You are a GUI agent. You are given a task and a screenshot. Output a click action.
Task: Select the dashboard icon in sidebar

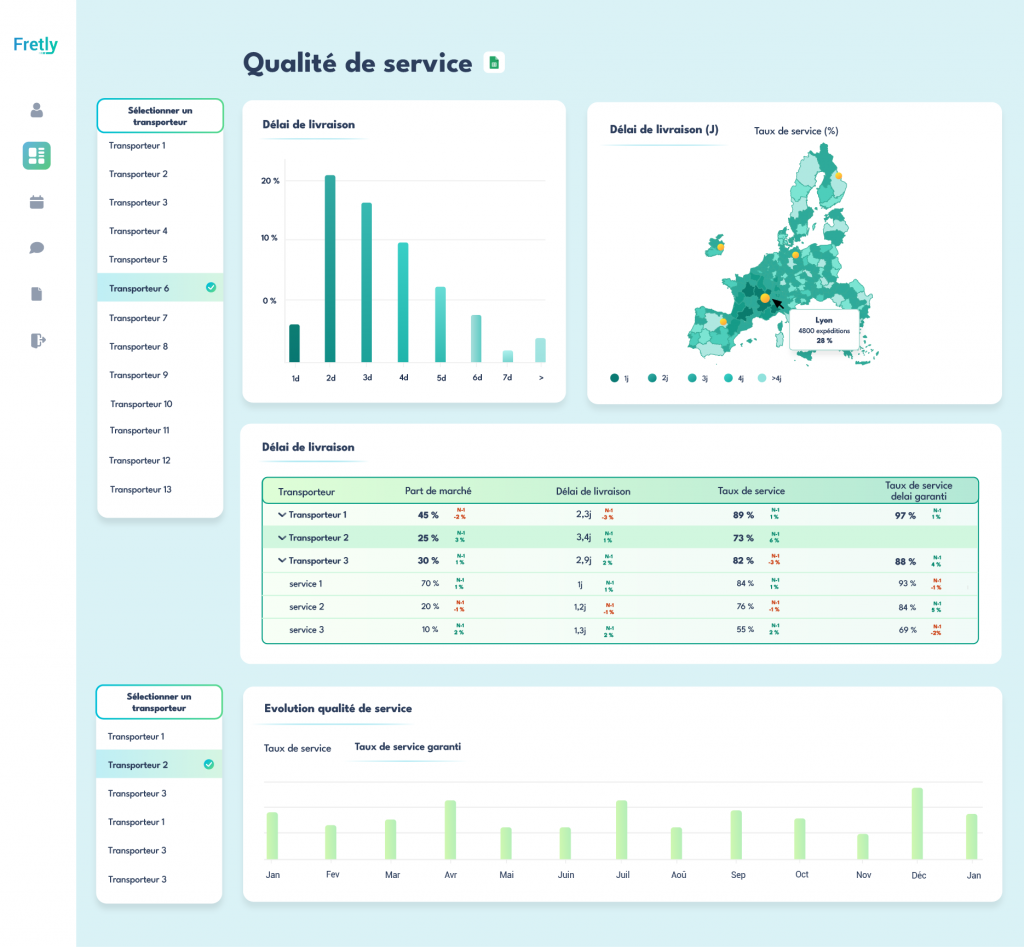[37, 155]
